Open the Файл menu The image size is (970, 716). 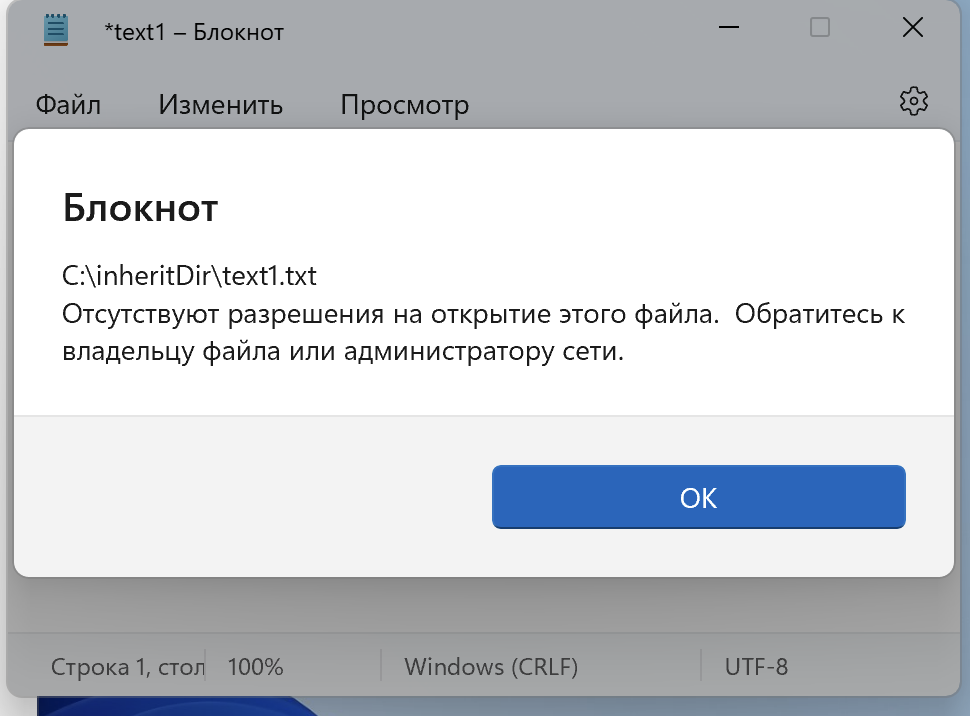[68, 105]
